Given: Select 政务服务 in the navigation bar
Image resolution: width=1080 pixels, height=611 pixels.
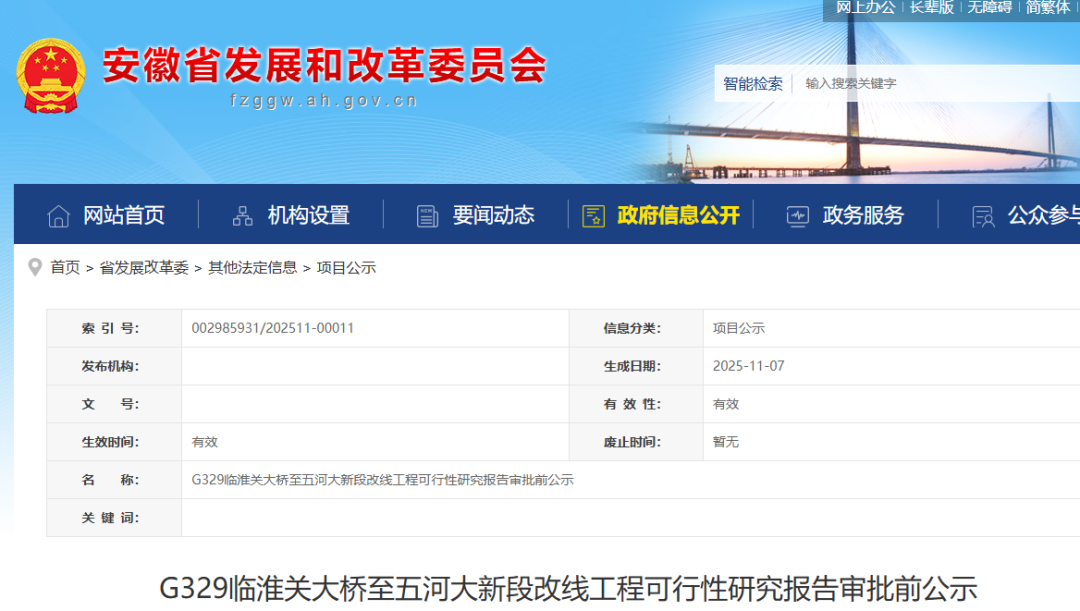Looking at the screenshot, I should tap(863, 215).
